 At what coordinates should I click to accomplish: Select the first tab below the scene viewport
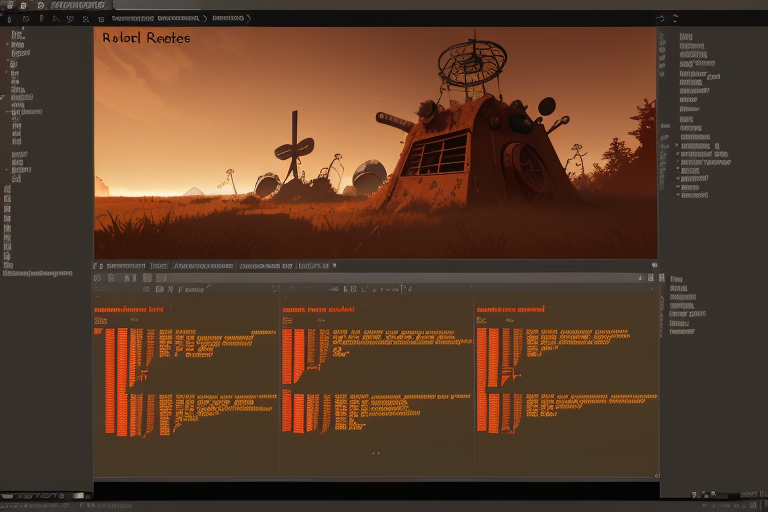point(126,267)
